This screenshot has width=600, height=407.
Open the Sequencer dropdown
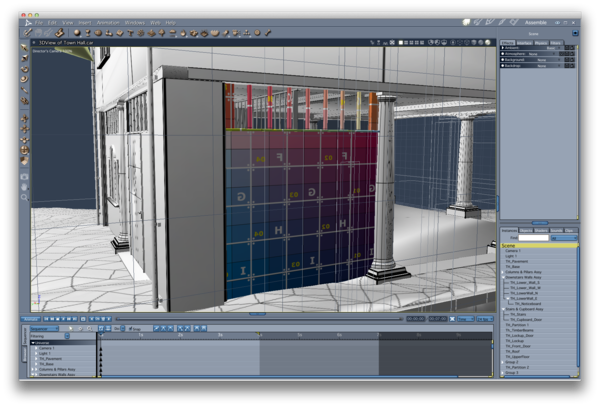(44, 329)
